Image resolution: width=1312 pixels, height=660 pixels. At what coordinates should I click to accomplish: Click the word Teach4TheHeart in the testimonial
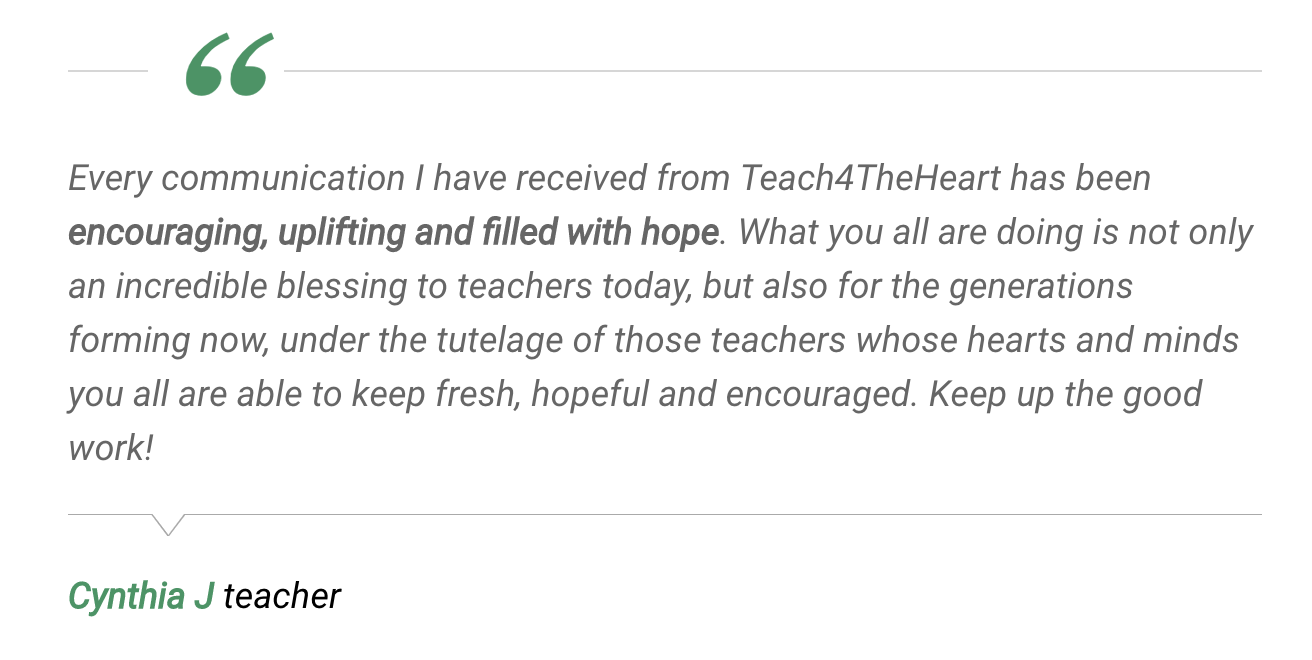[870, 179]
